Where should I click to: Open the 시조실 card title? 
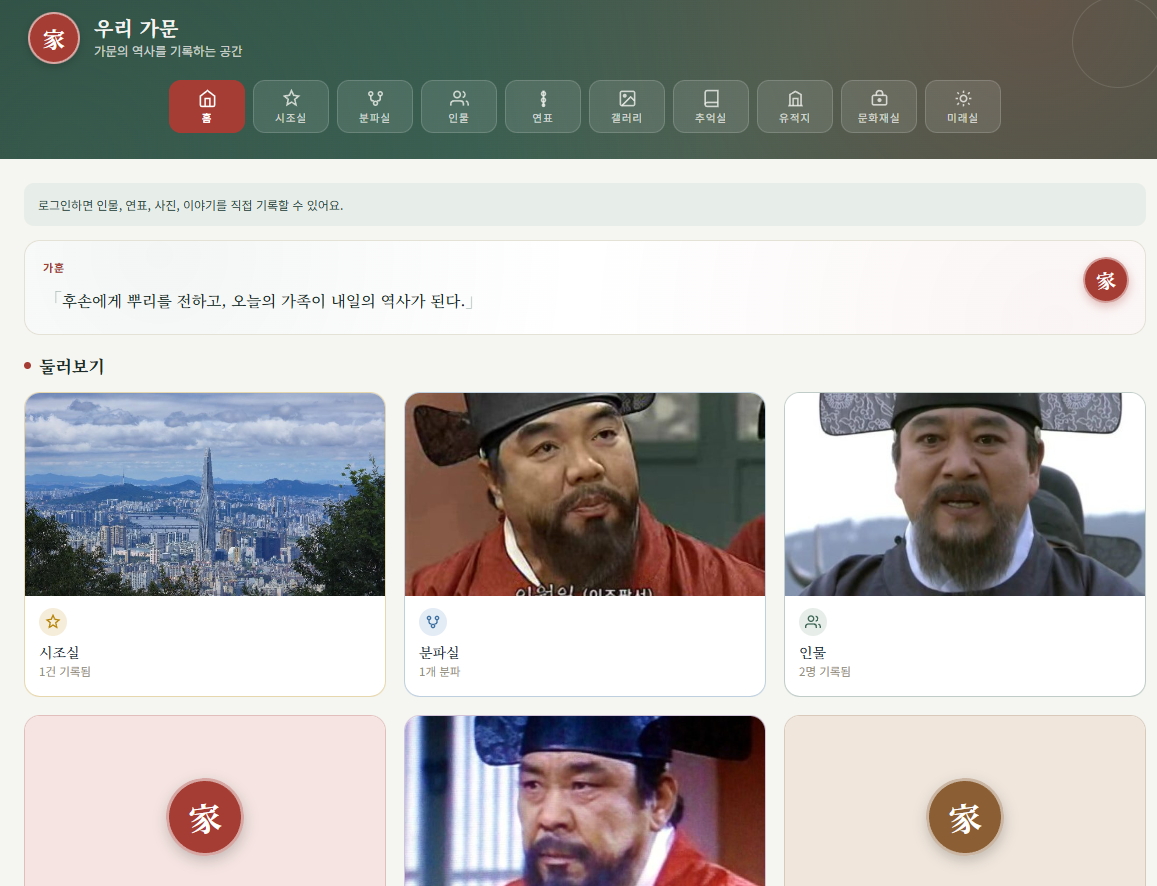click(59, 652)
